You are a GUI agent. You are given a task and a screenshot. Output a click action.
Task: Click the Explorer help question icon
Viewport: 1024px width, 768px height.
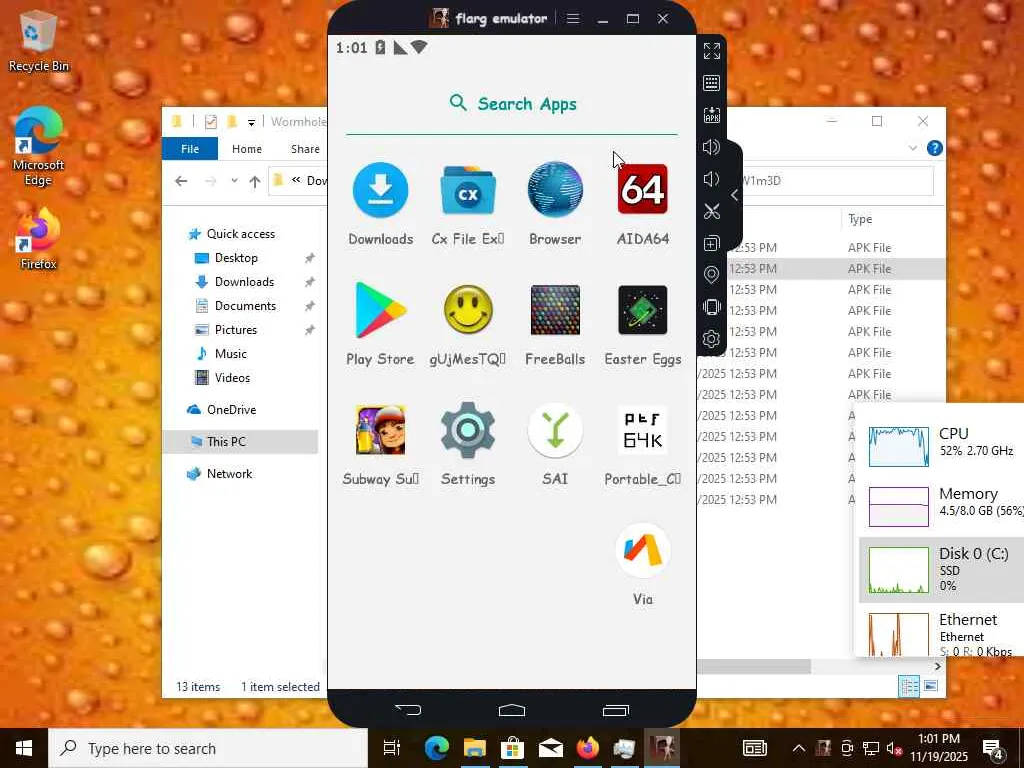[x=935, y=148]
